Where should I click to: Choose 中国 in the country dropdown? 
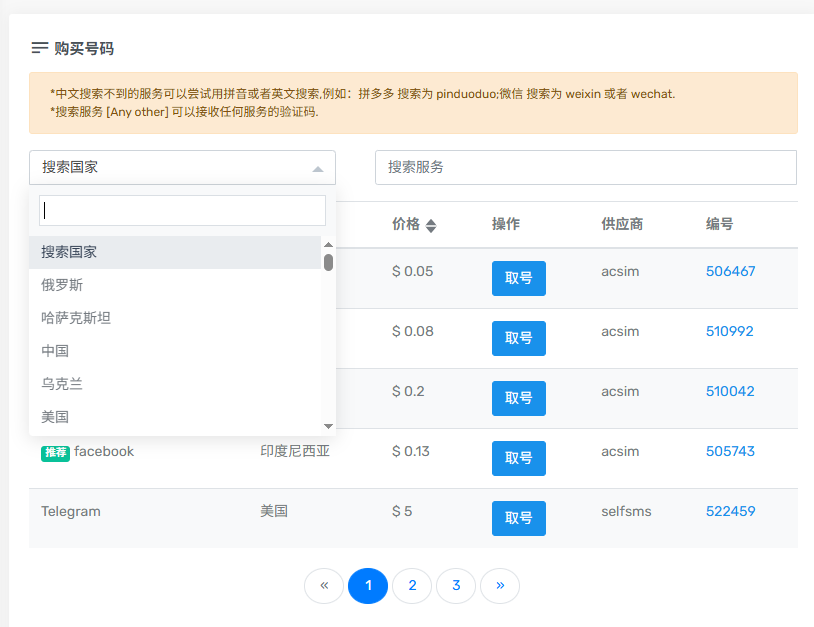click(55, 351)
